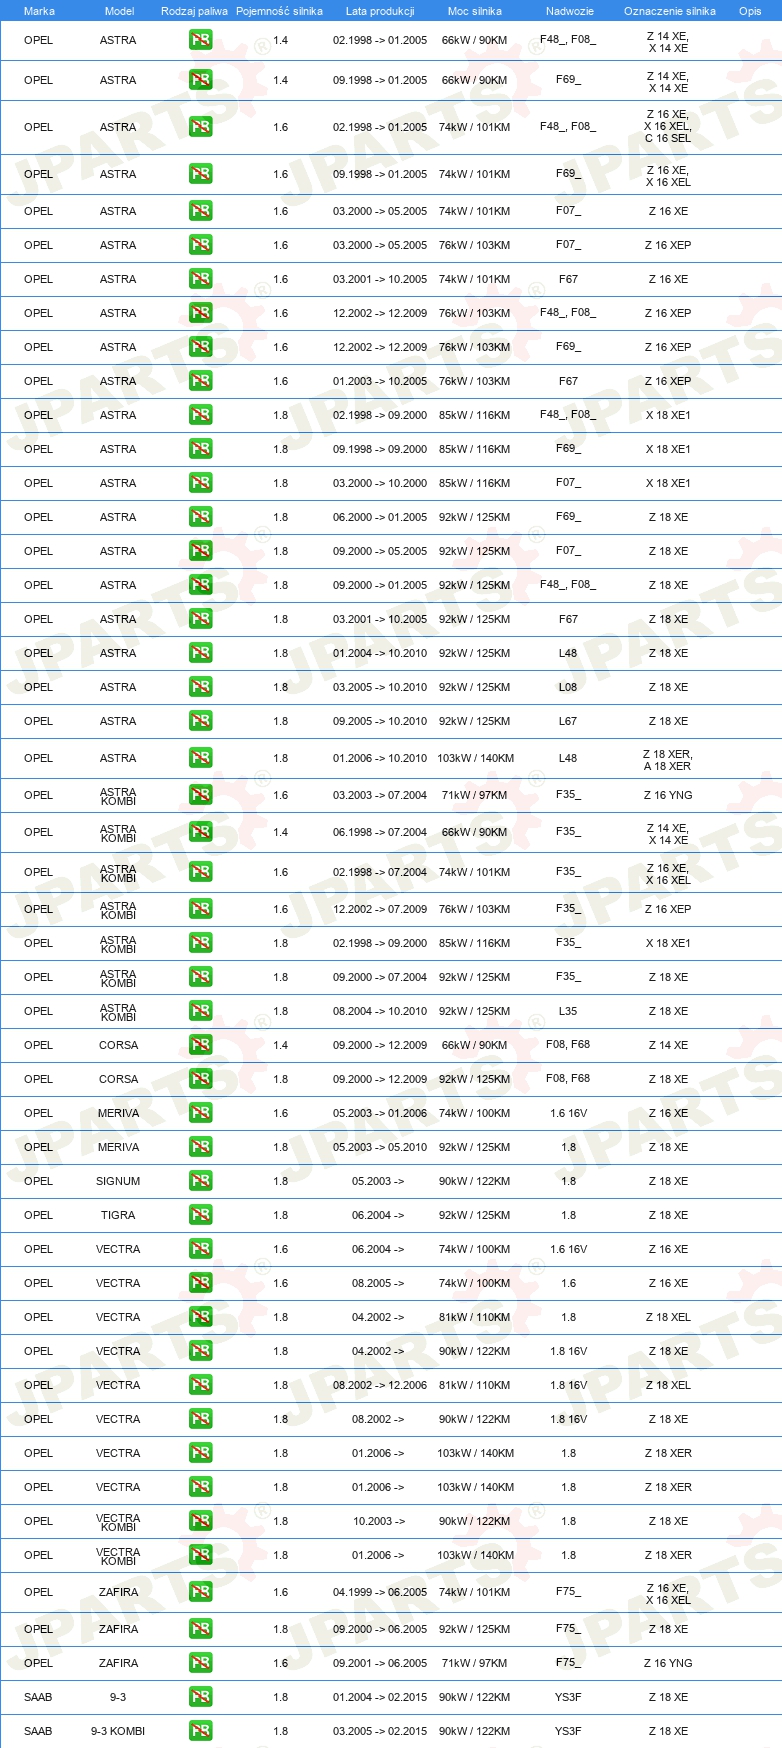Click the fuel icon in the ASTRA L67 row
Screen dimensions: 782x1748
200,721
